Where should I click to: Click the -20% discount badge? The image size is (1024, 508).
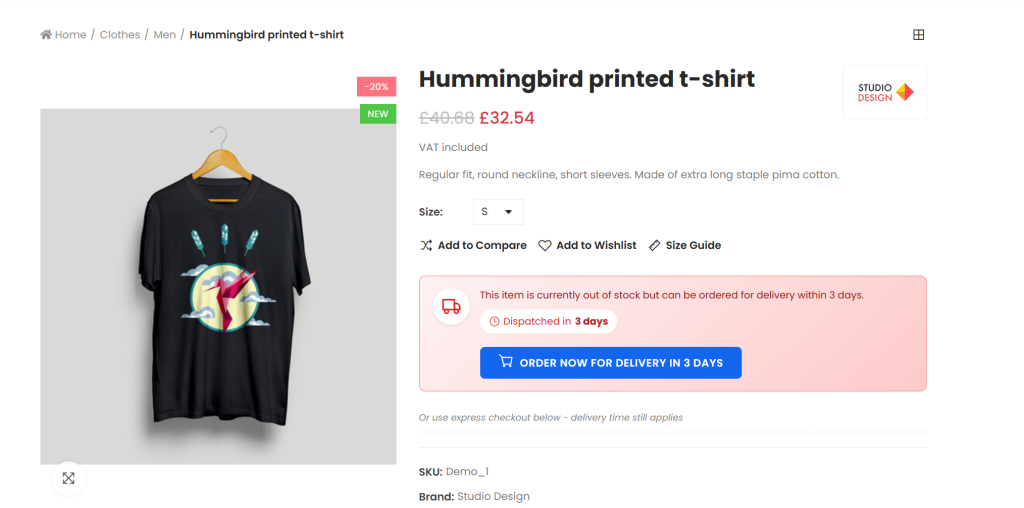point(377,87)
